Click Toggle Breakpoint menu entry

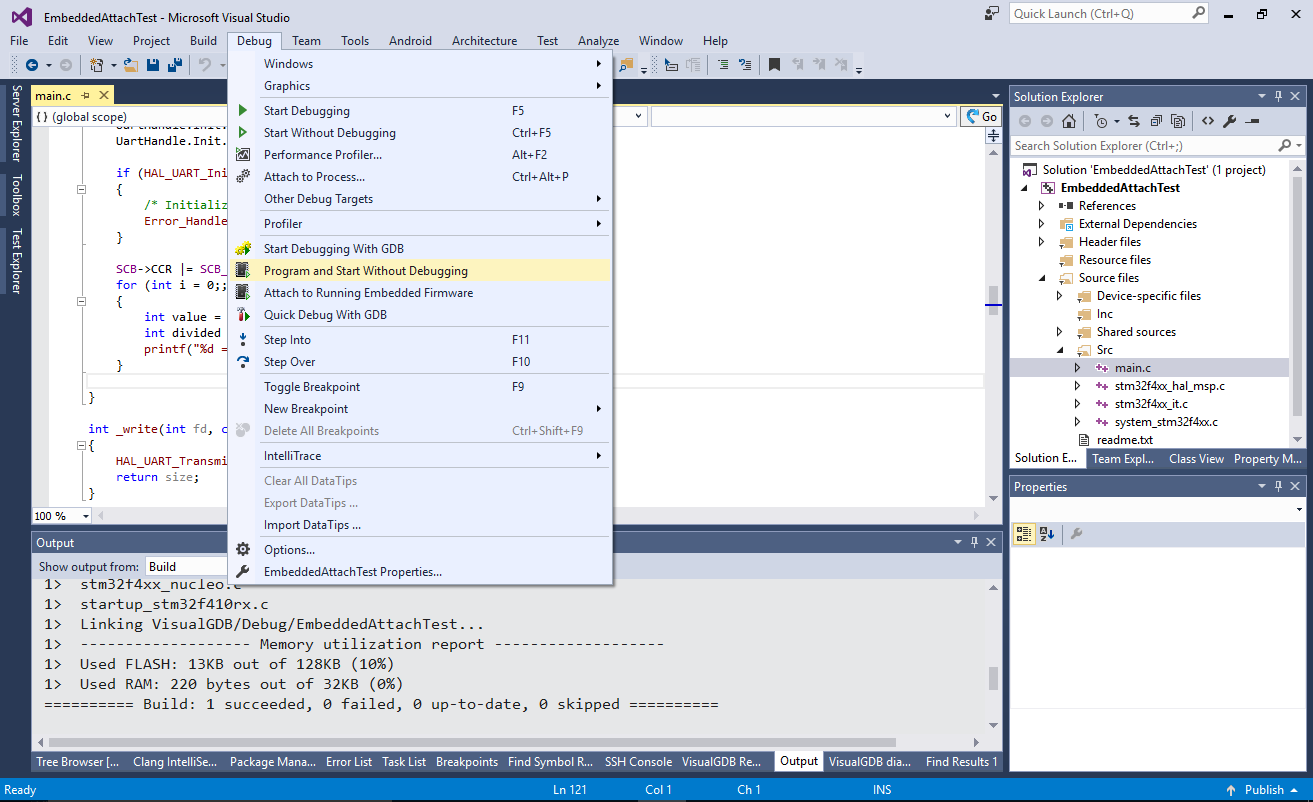(x=421, y=387)
